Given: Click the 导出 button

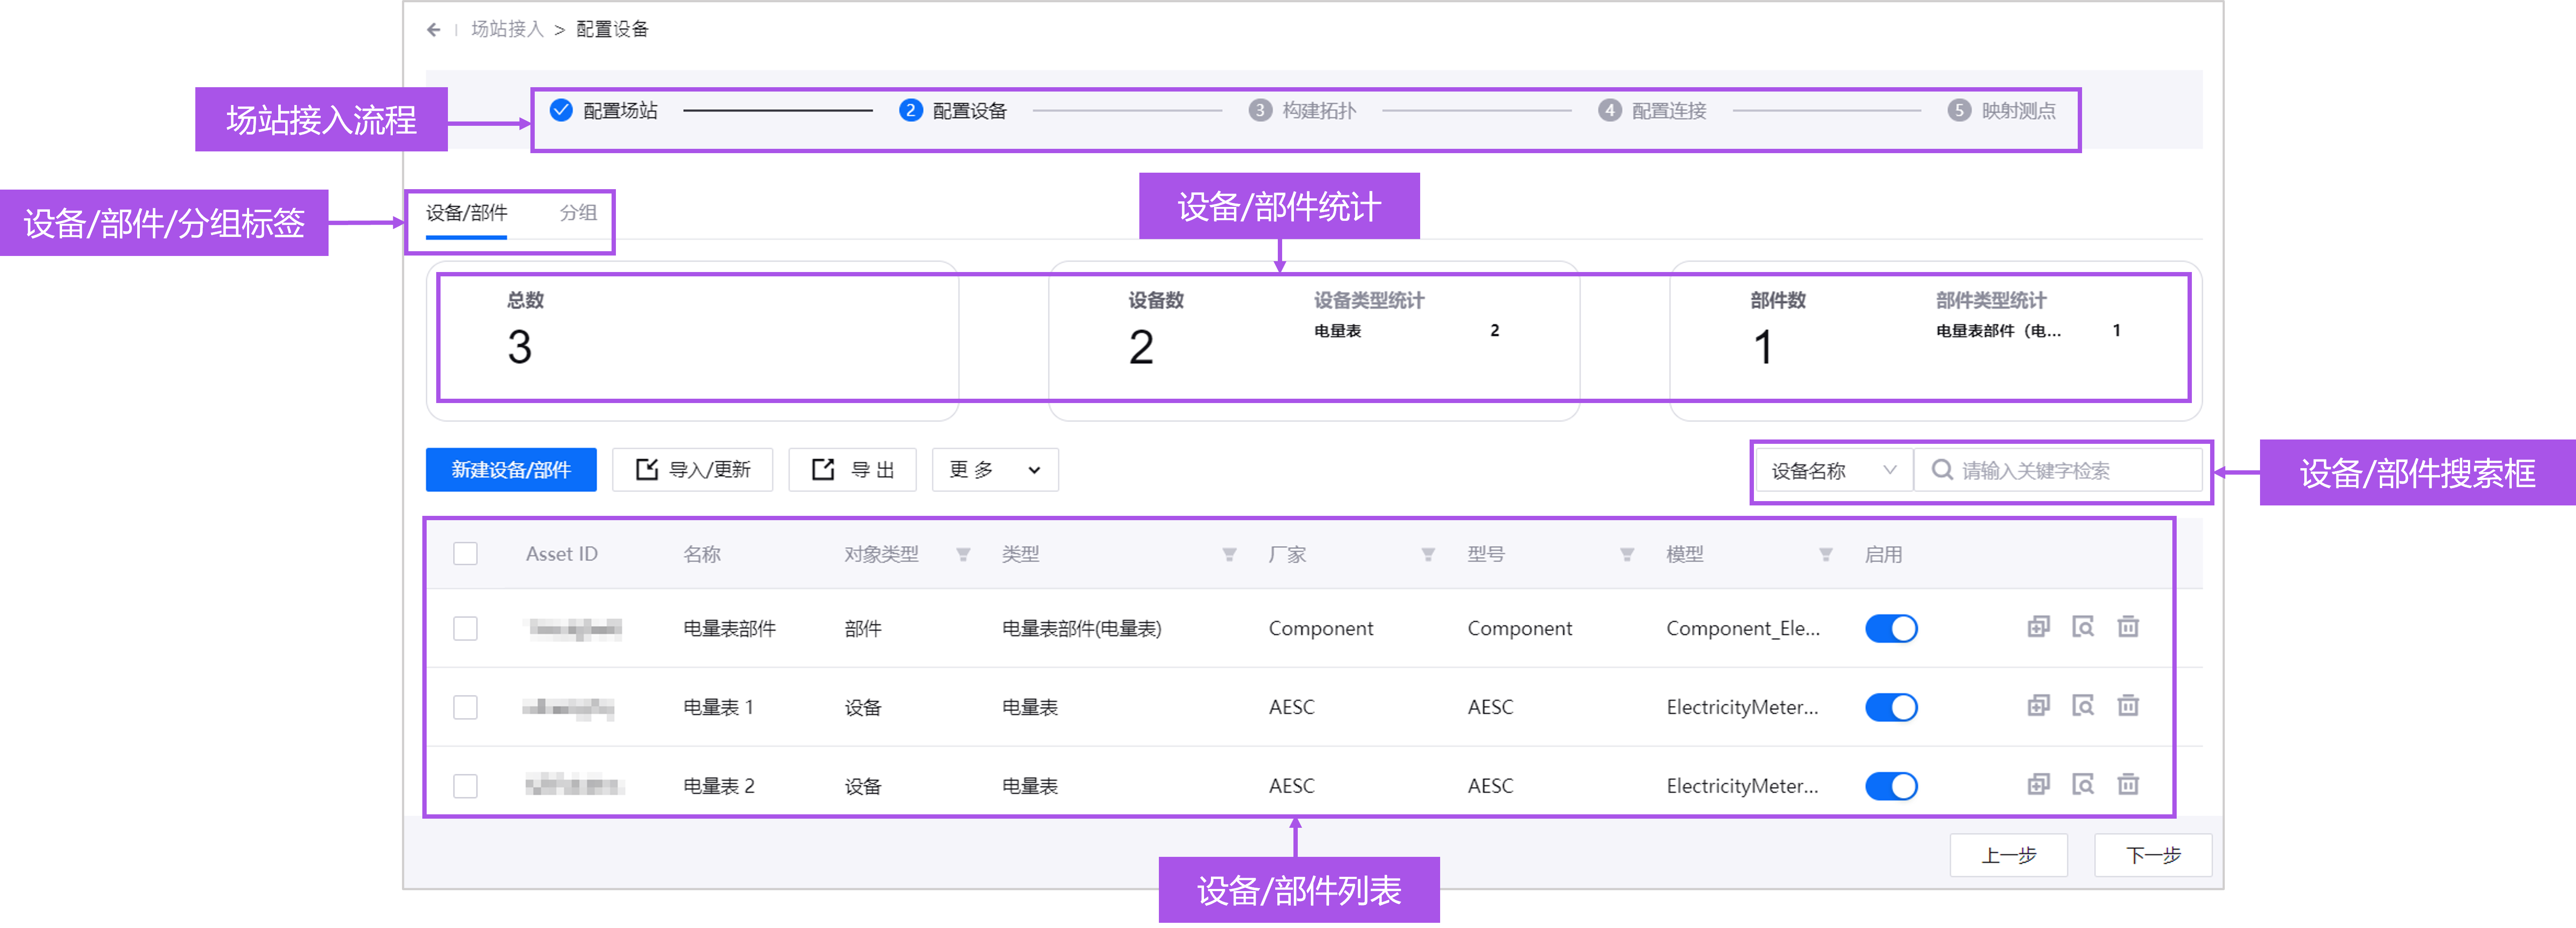Looking at the screenshot, I should pyautogui.click(x=852, y=470).
